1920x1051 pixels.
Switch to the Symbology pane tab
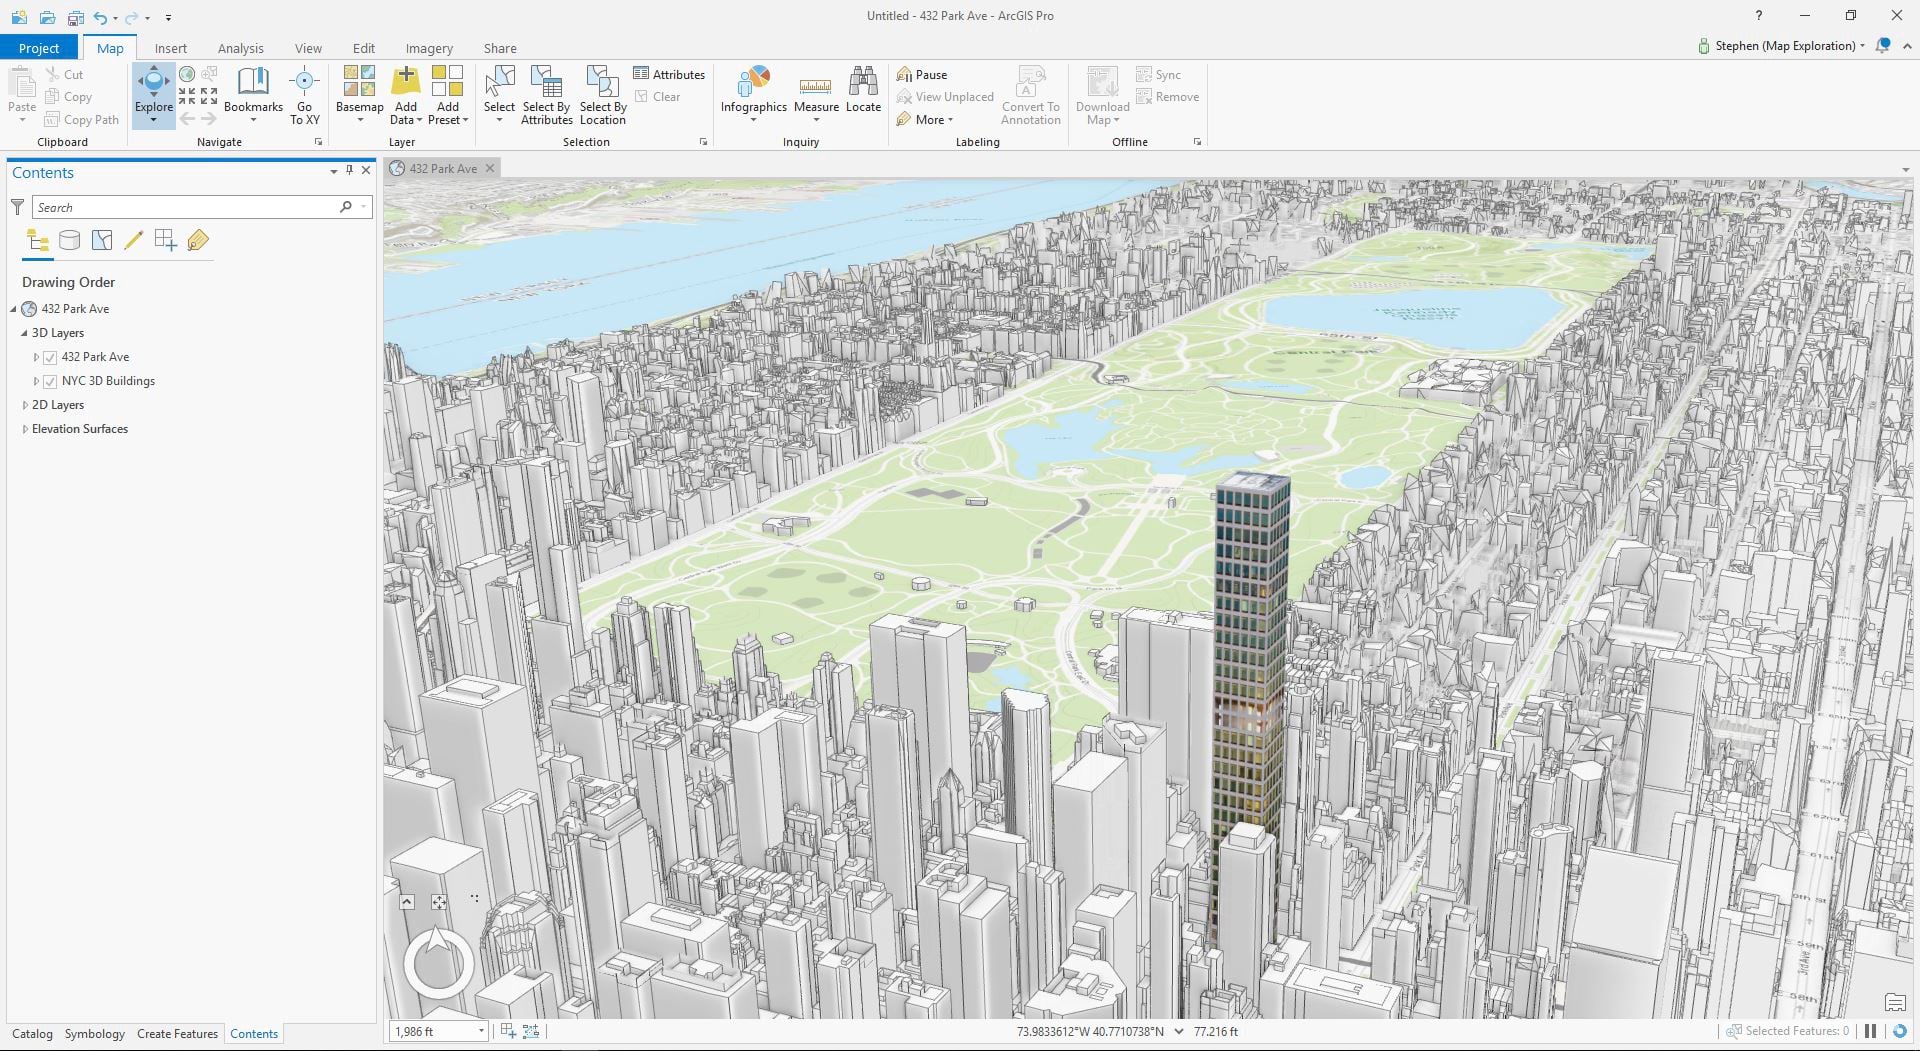click(94, 1034)
